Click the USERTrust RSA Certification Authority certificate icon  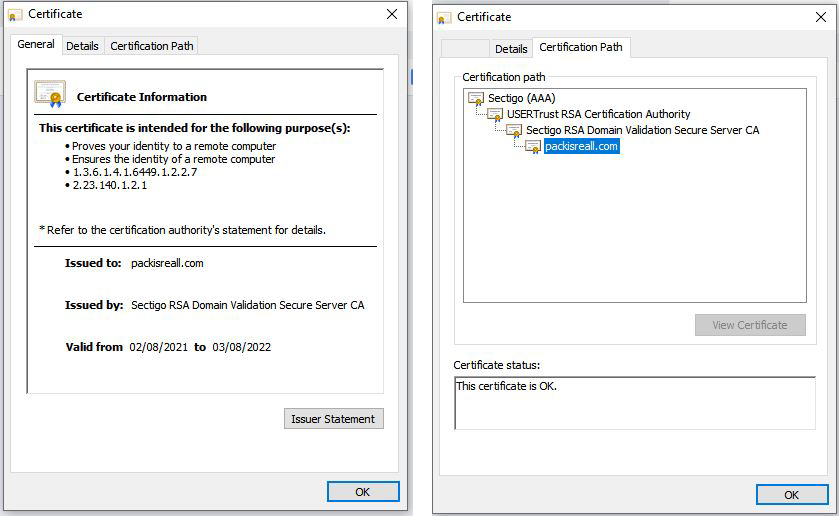tap(495, 115)
